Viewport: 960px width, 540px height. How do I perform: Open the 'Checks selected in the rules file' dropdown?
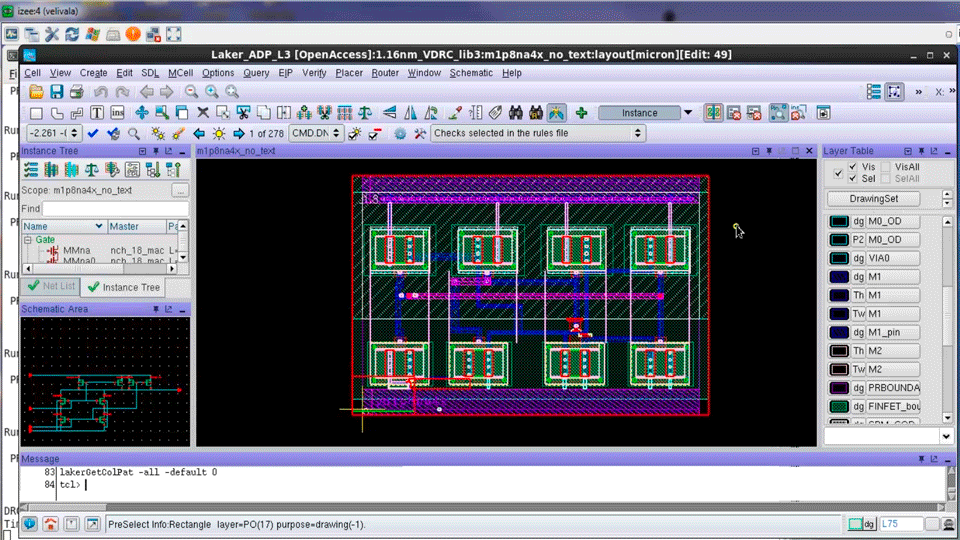click(x=537, y=133)
